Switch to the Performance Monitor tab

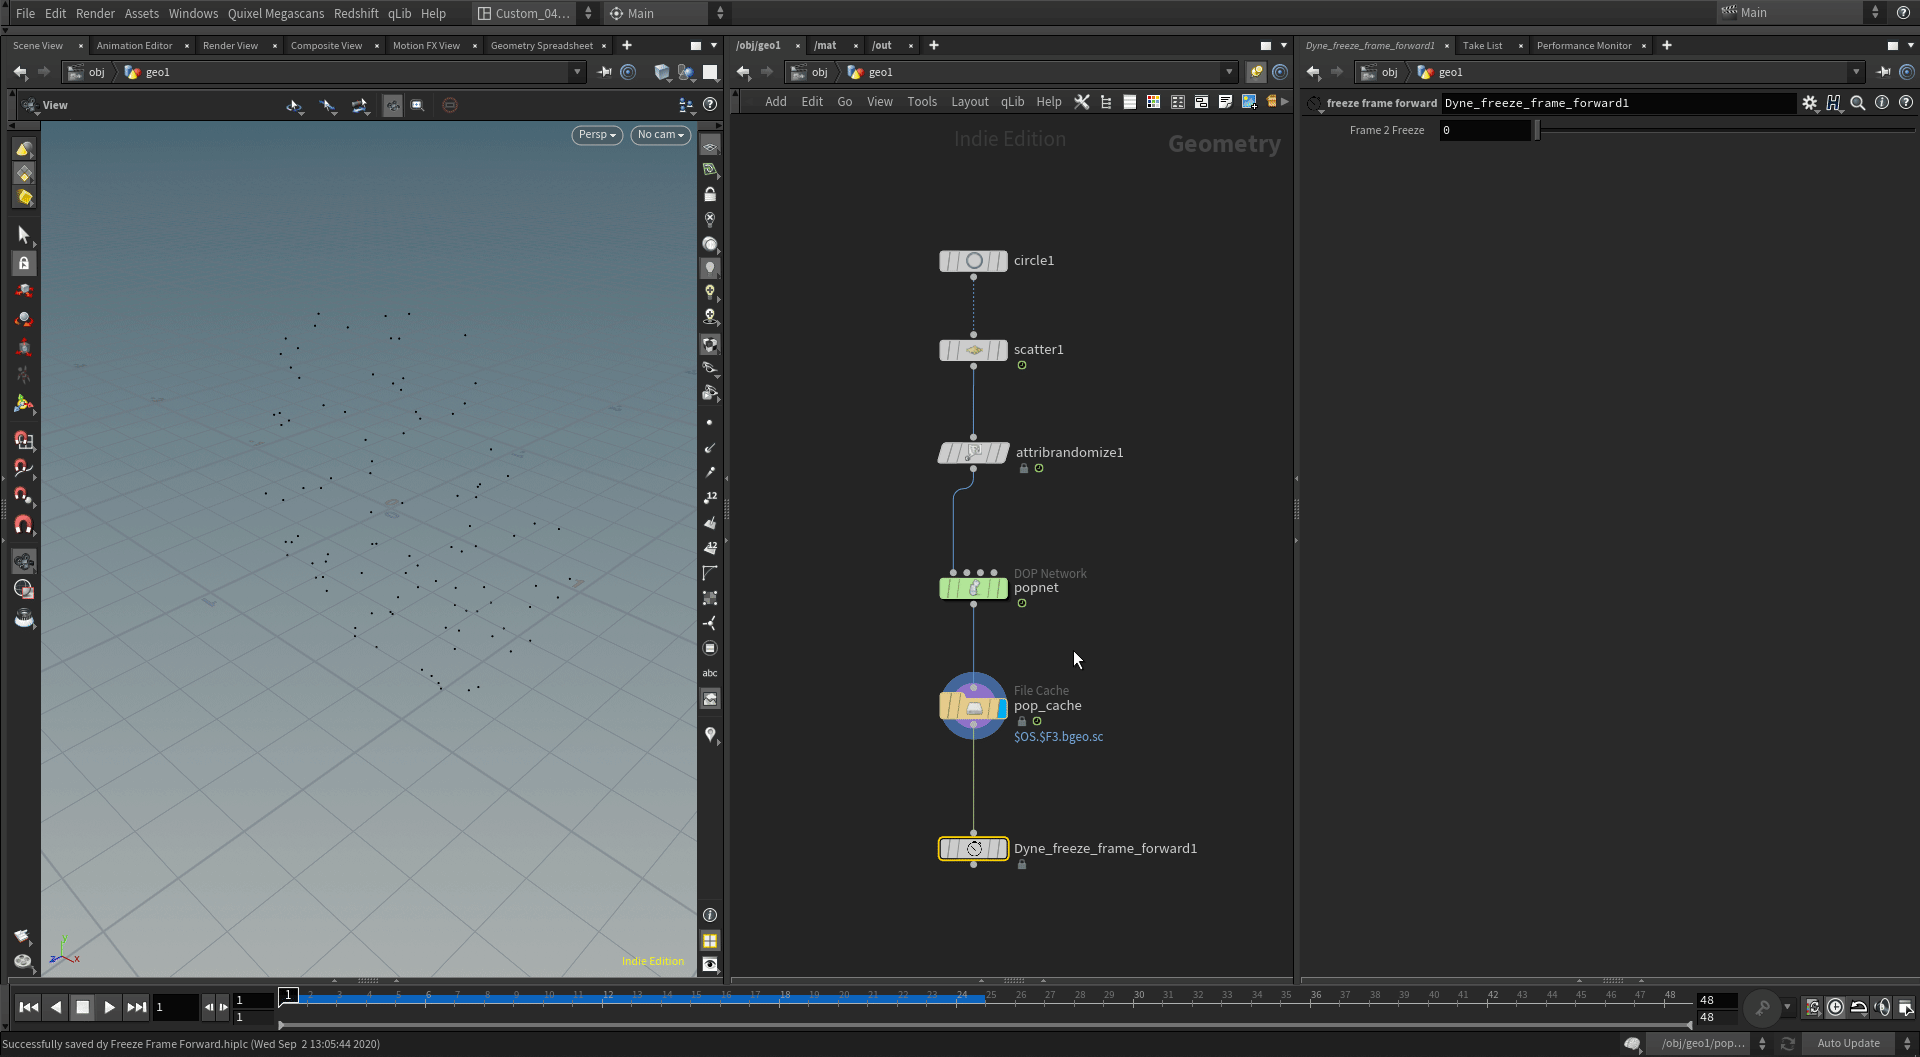click(1583, 45)
